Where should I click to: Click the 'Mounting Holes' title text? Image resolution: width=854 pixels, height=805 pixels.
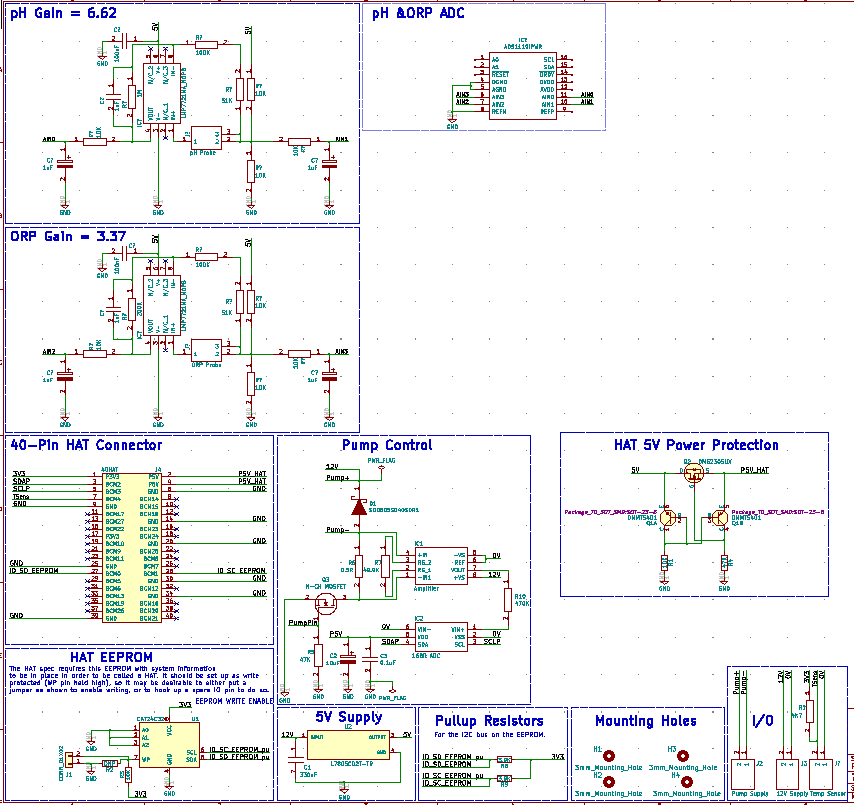[646, 721]
